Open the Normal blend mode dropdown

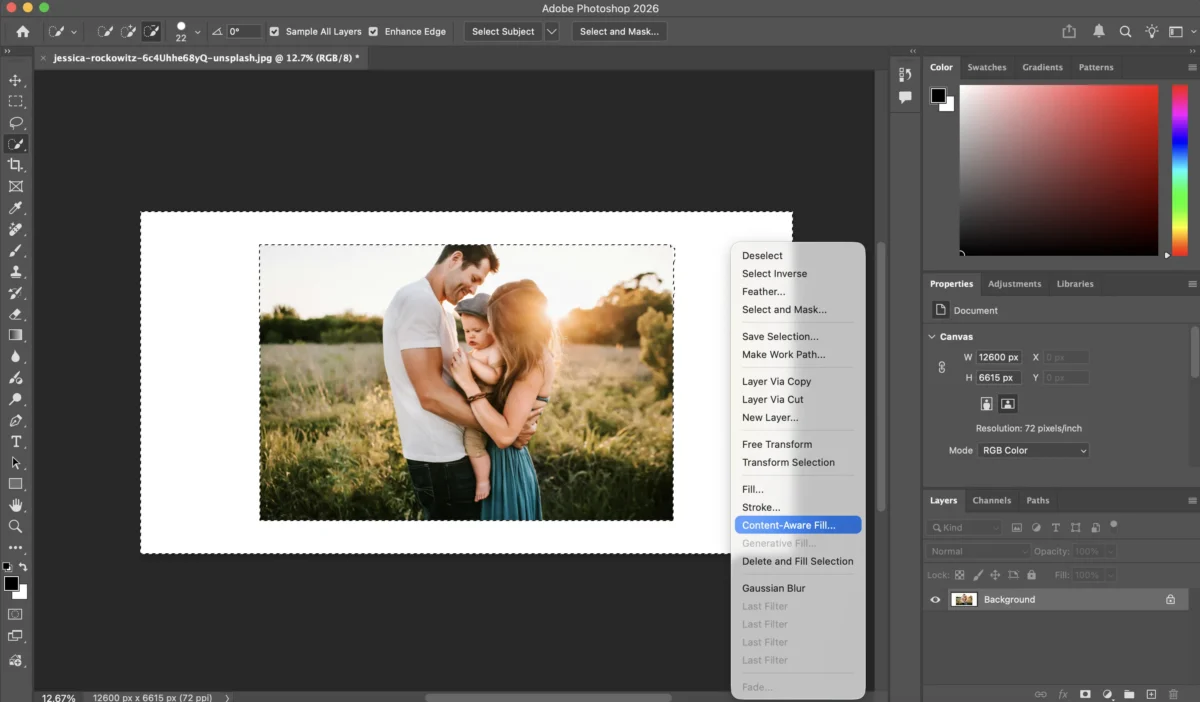978,551
